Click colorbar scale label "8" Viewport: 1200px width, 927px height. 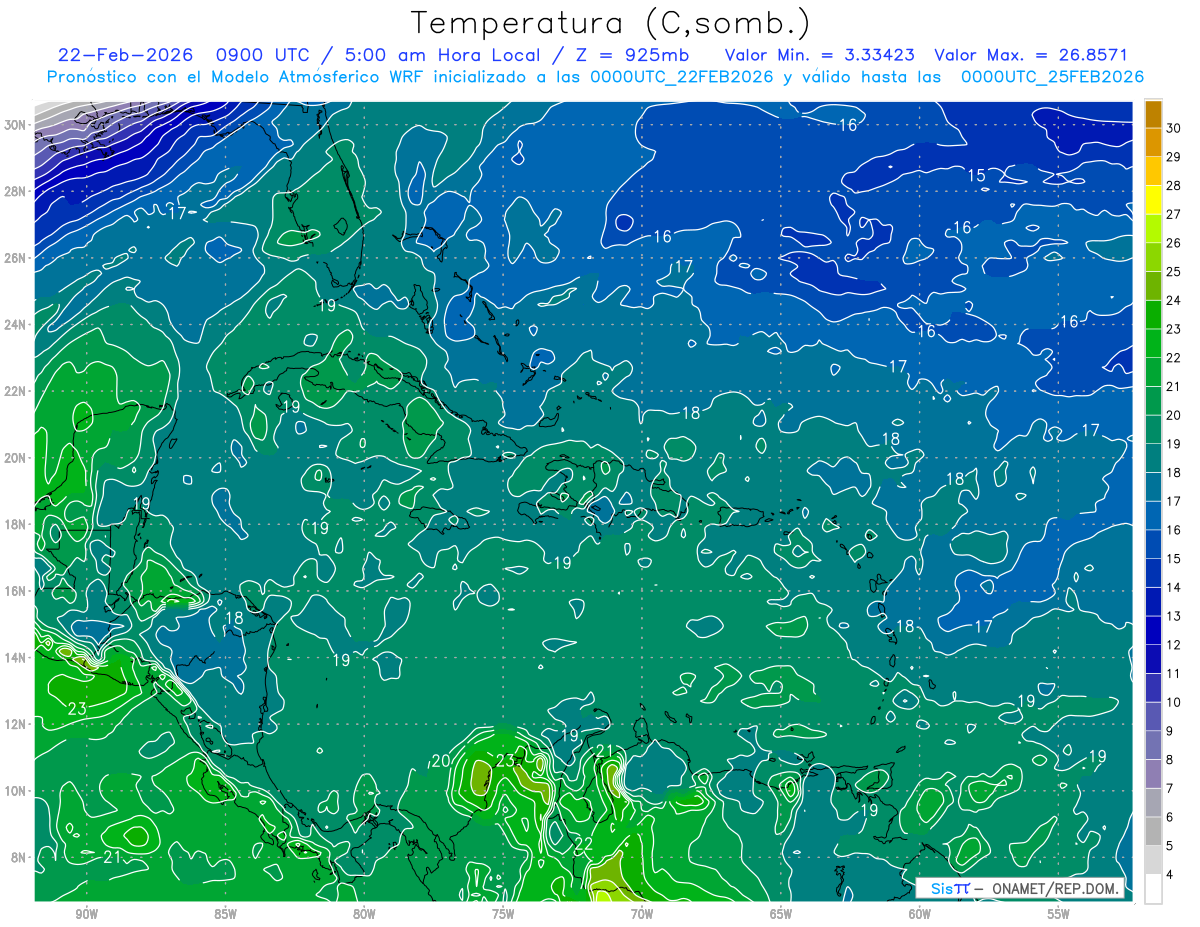(1171, 760)
